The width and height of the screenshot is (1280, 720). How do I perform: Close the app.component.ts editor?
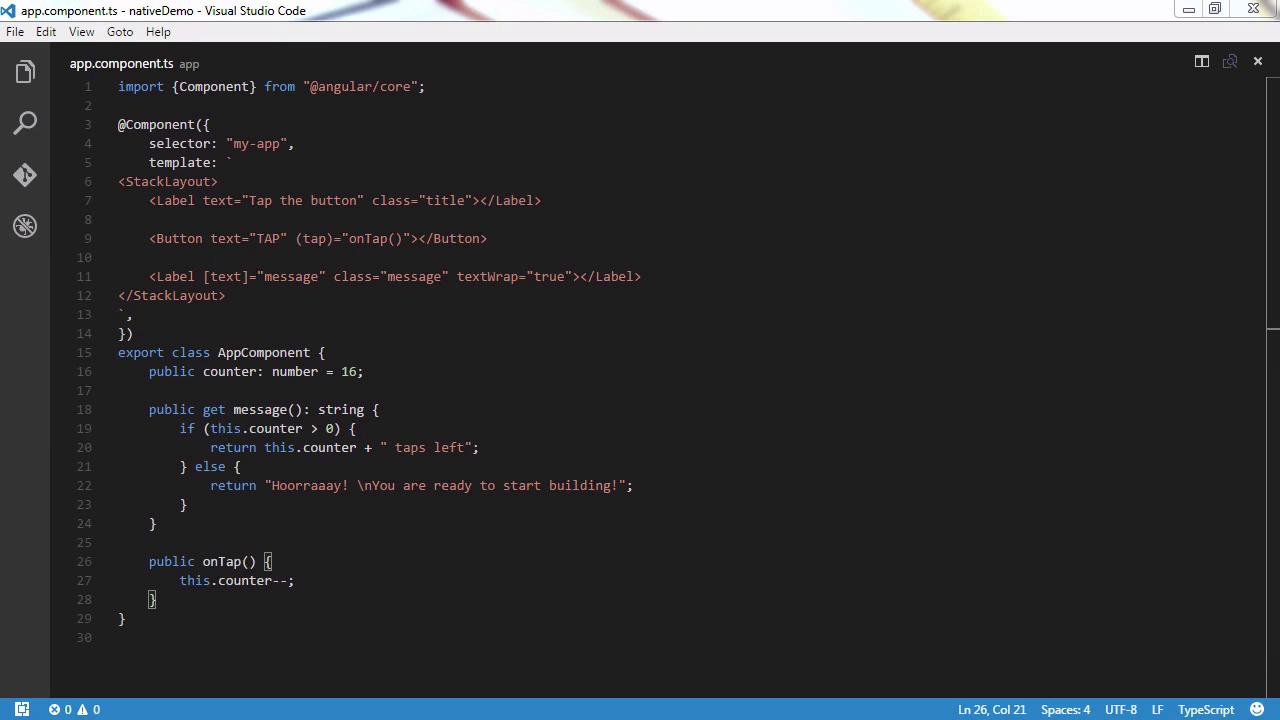pyautogui.click(x=1258, y=62)
